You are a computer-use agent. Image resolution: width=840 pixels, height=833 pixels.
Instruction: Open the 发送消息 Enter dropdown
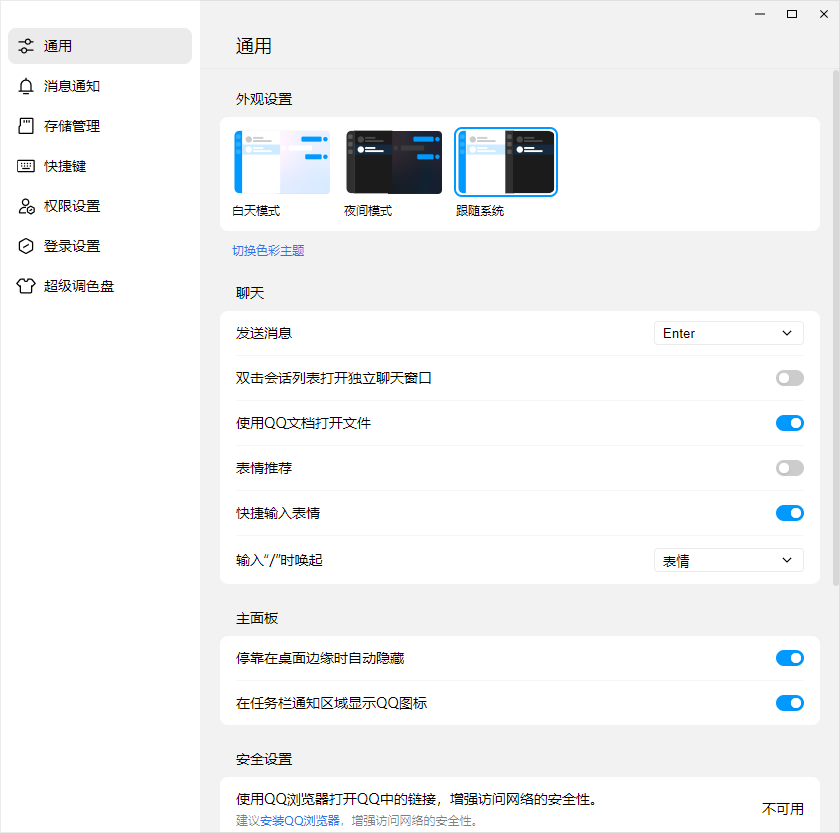coord(729,333)
